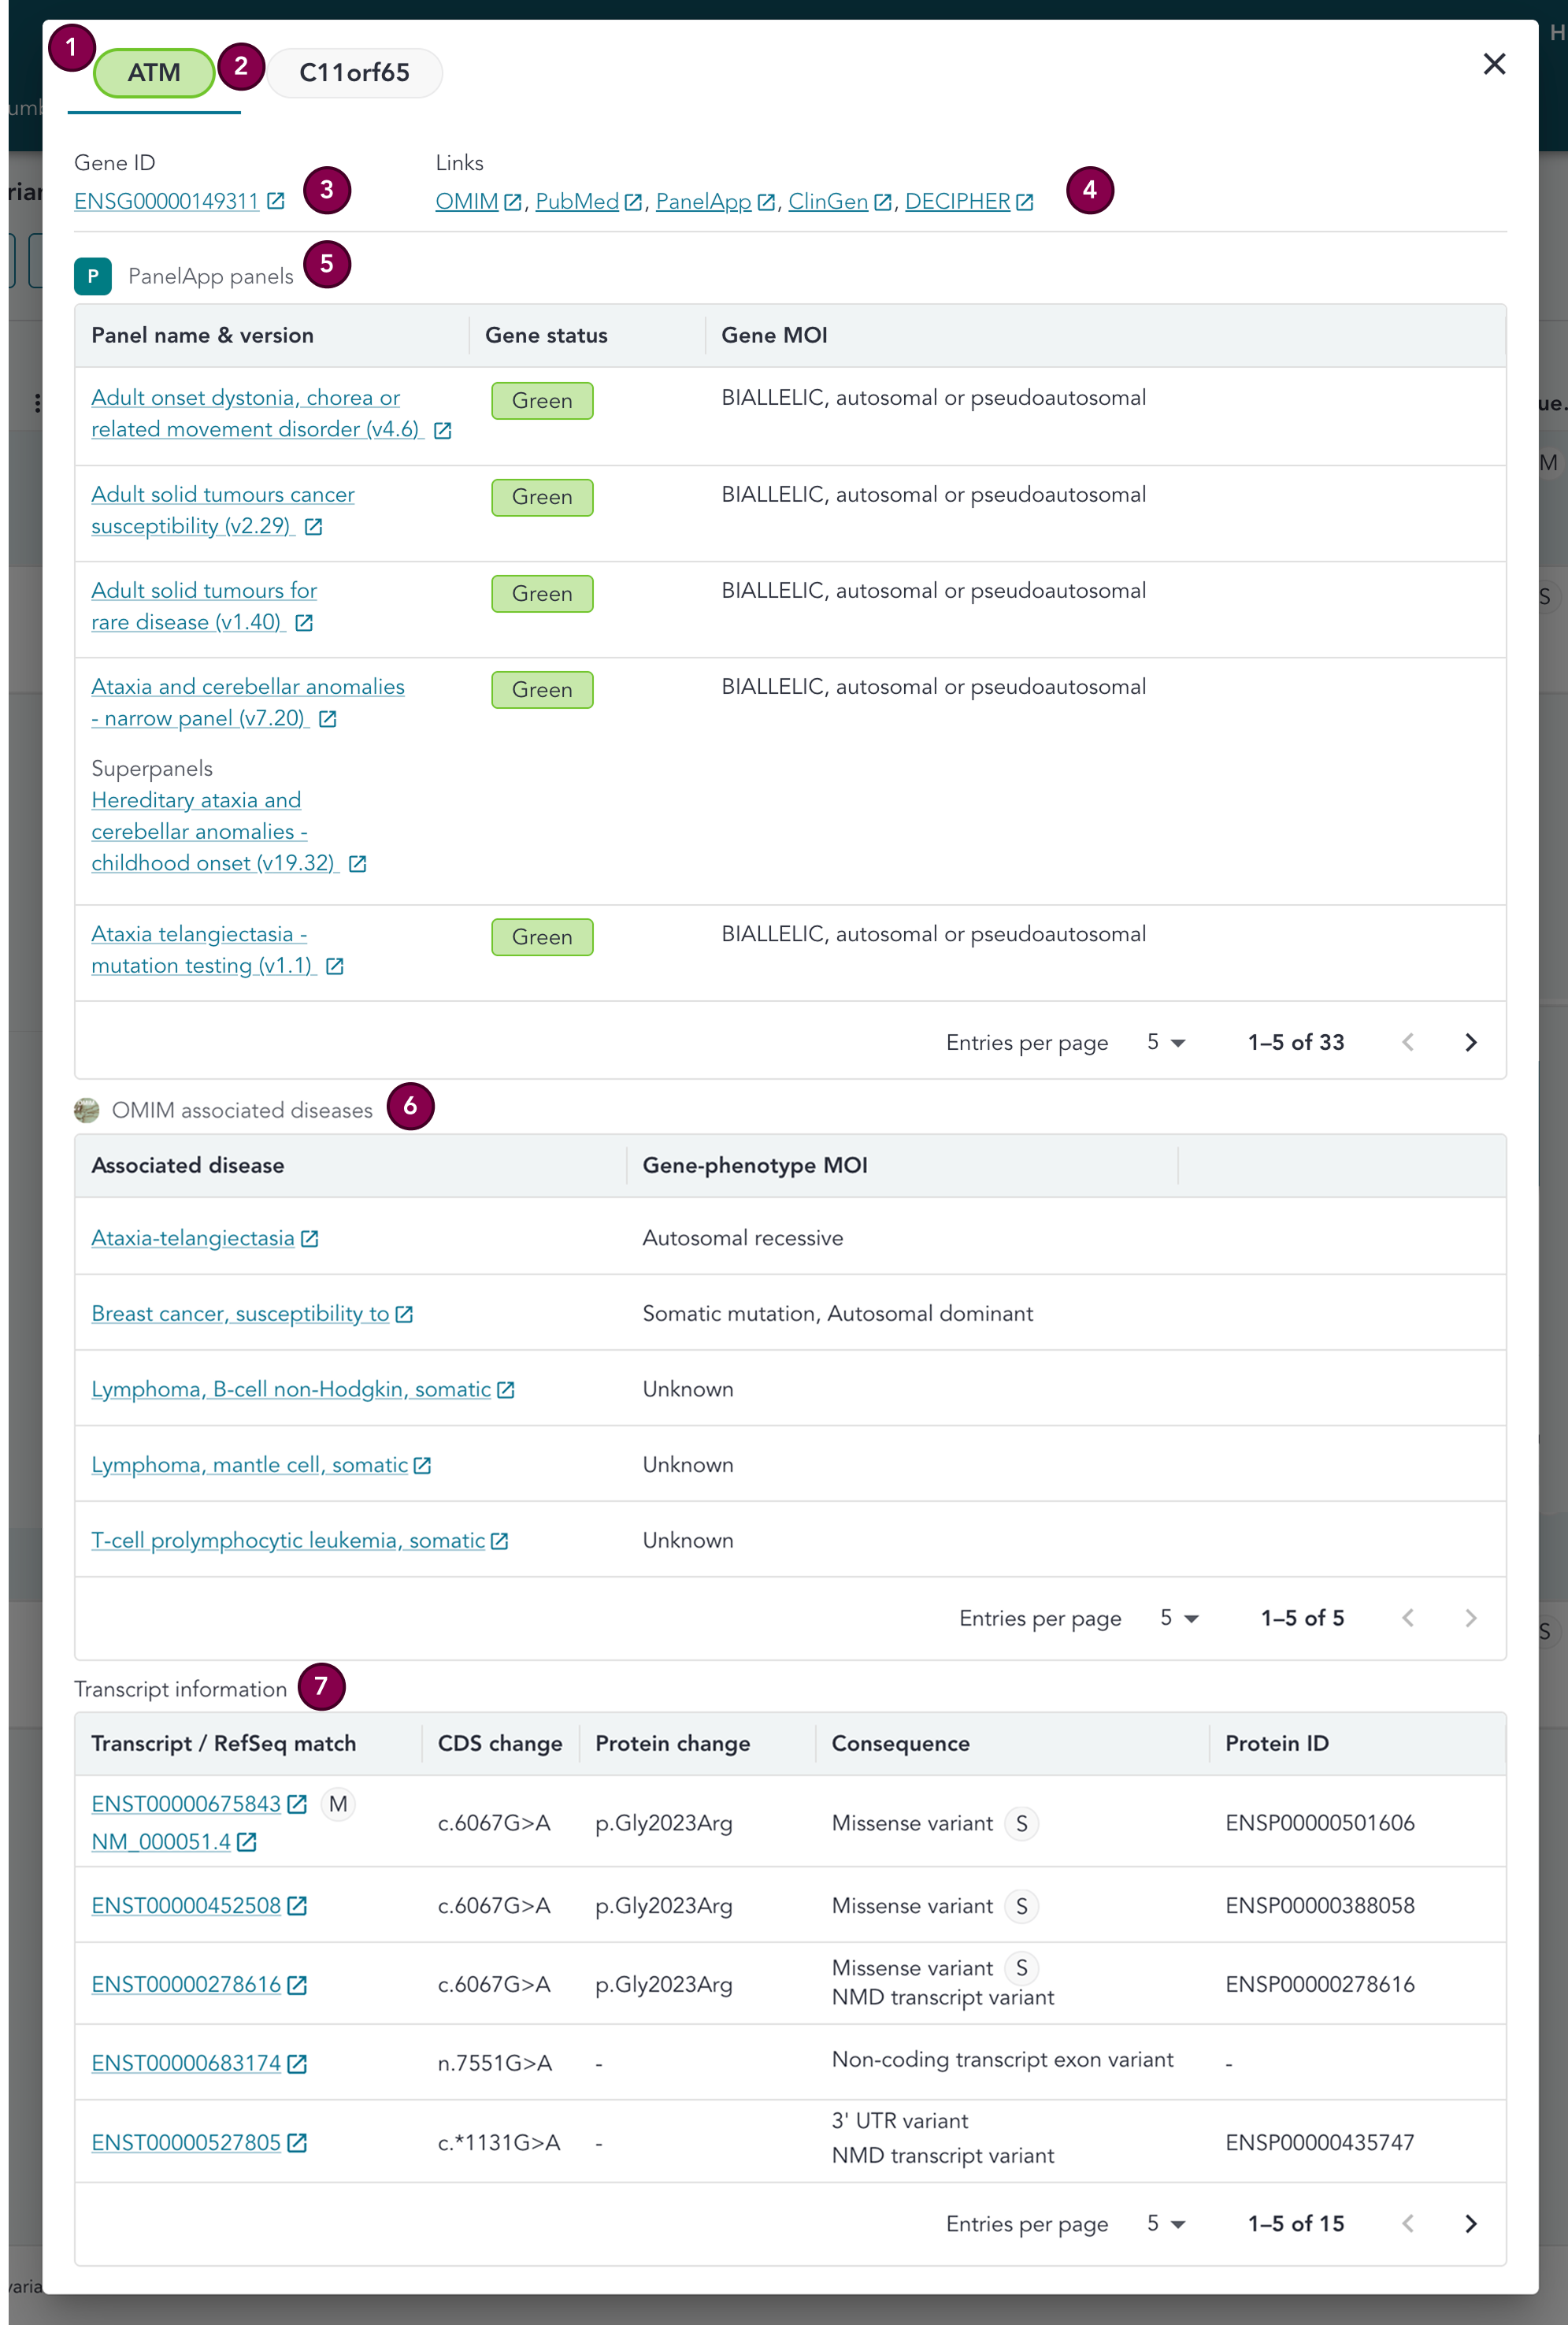Switch to the C11orf65 gene tab
Screen dimensions: 1568x2325
click(x=354, y=73)
